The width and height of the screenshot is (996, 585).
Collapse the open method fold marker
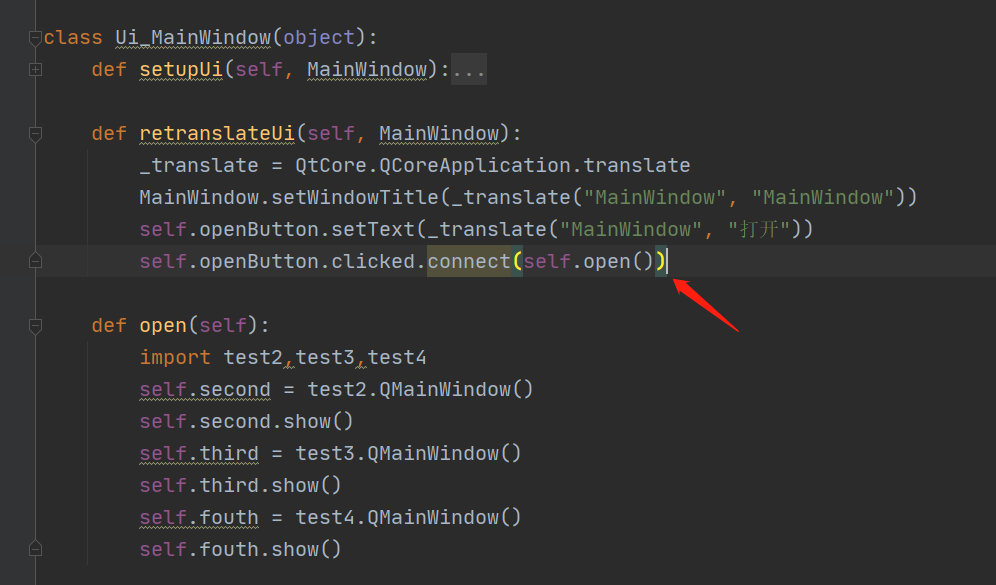pos(36,326)
